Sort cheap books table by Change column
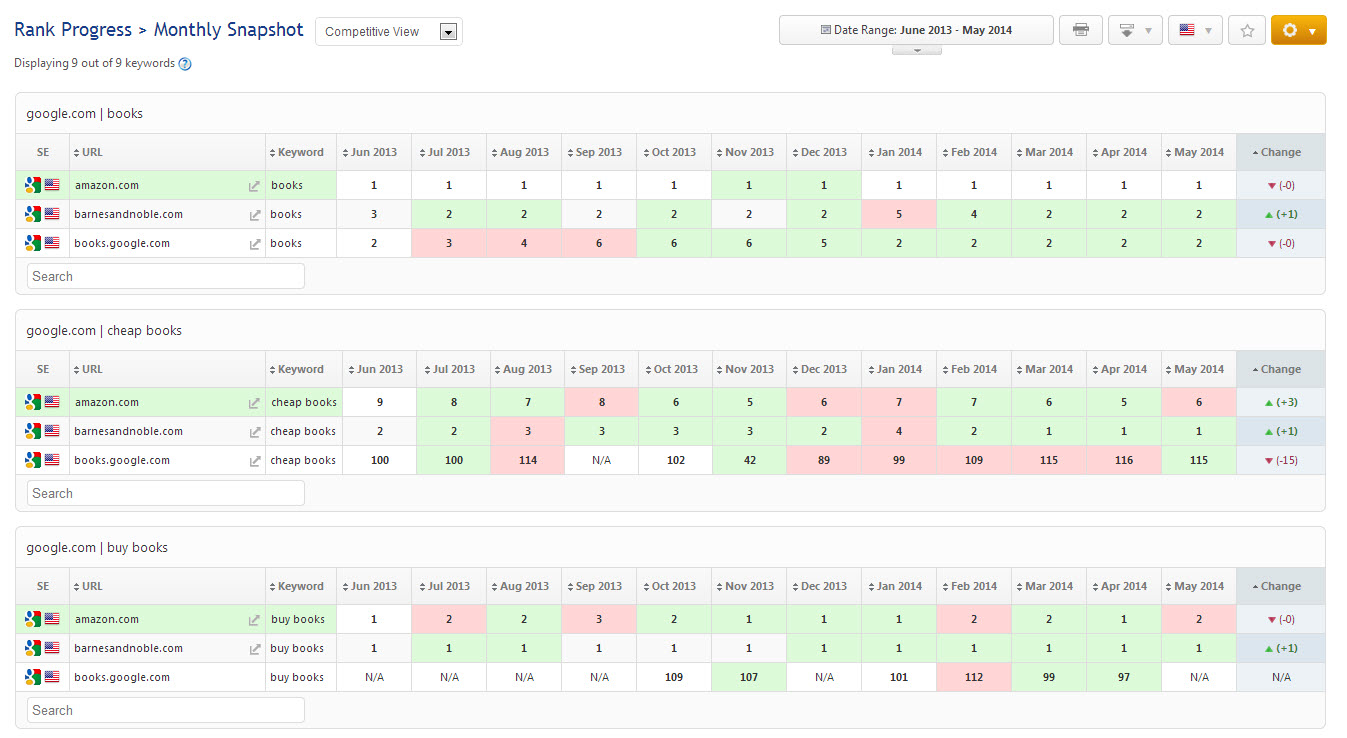This screenshot has width=1347, height=738. (x=1280, y=370)
